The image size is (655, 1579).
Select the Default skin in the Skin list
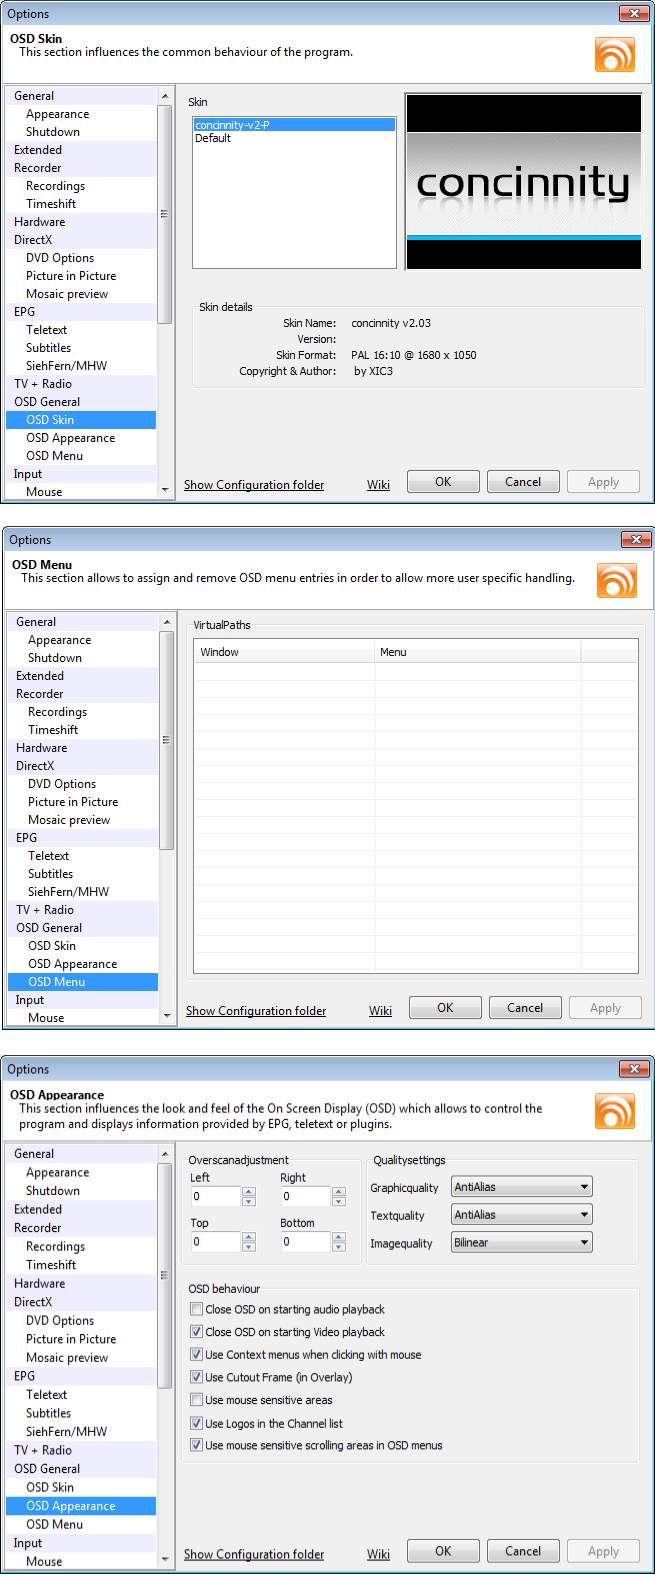coord(213,139)
